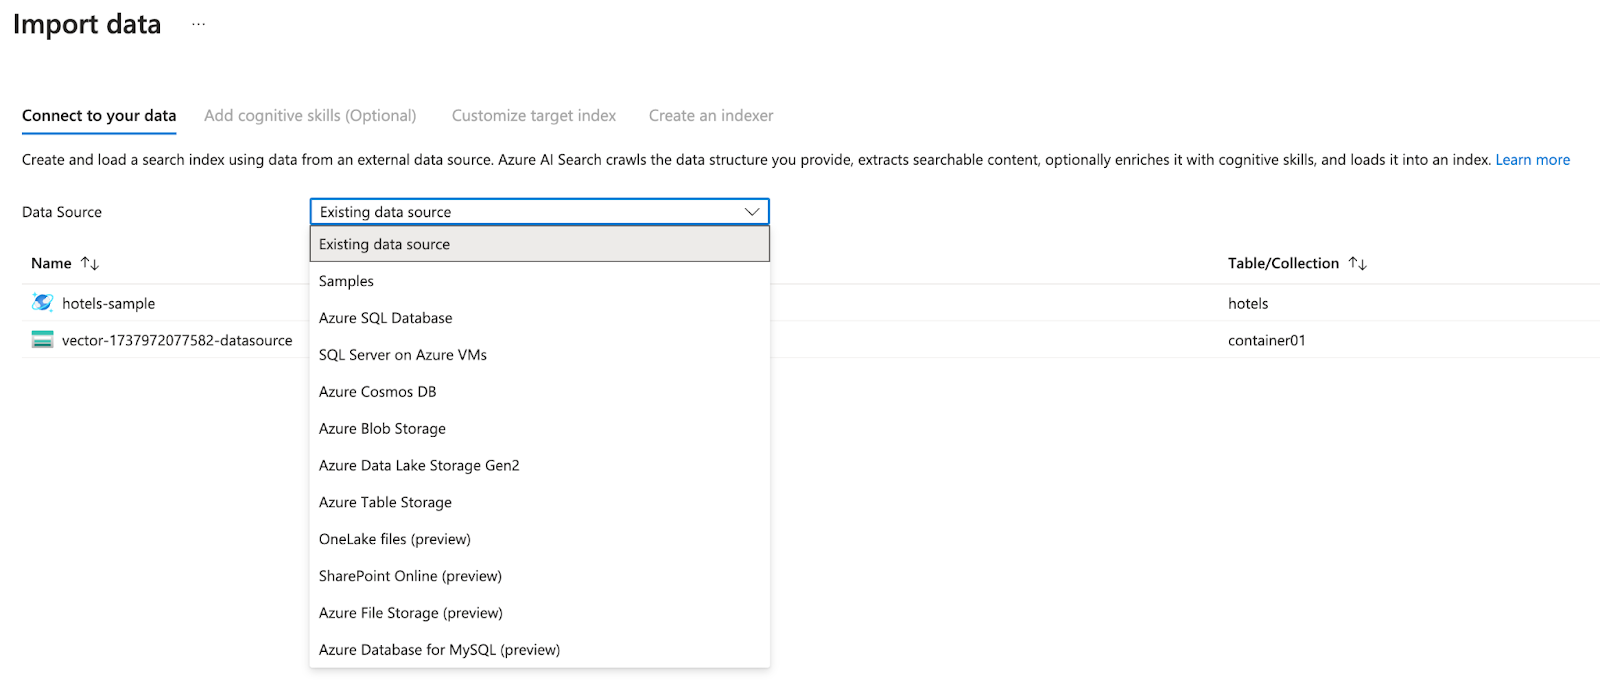Pick OneLake files (preview) option

tap(394, 539)
